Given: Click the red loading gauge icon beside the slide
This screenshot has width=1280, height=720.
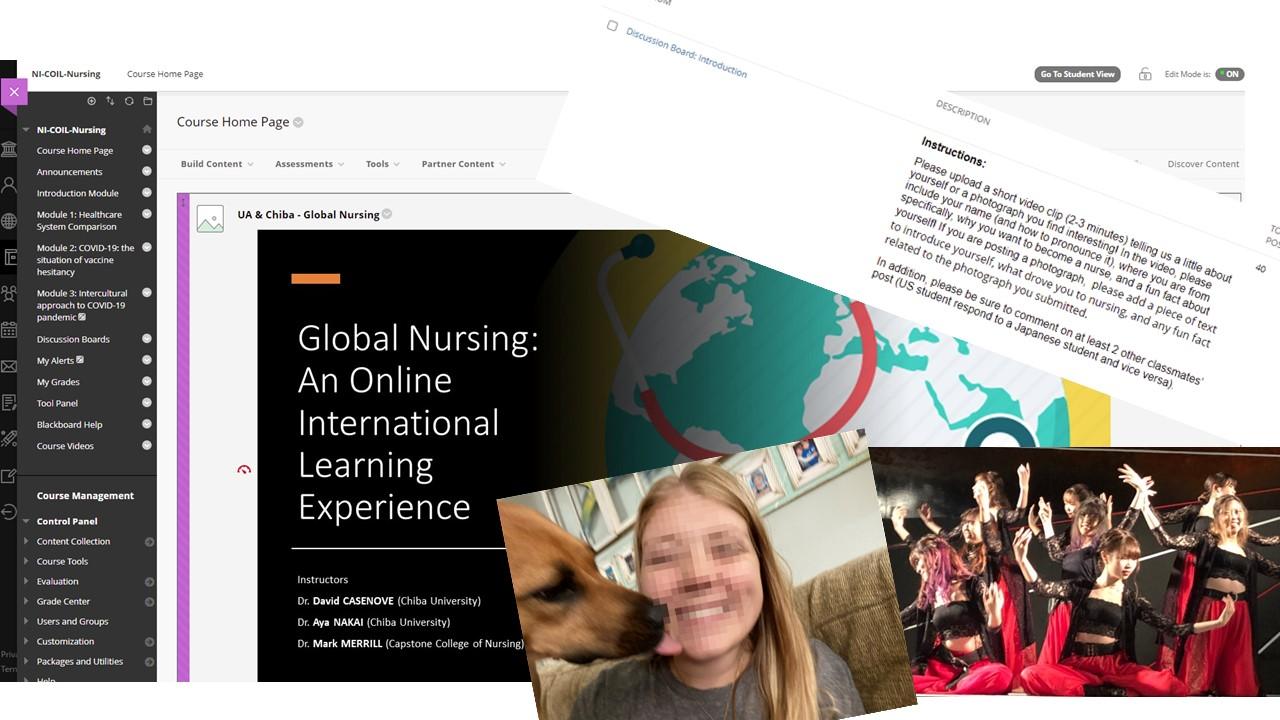Looking at the screenshot, I should pos(244,469).
